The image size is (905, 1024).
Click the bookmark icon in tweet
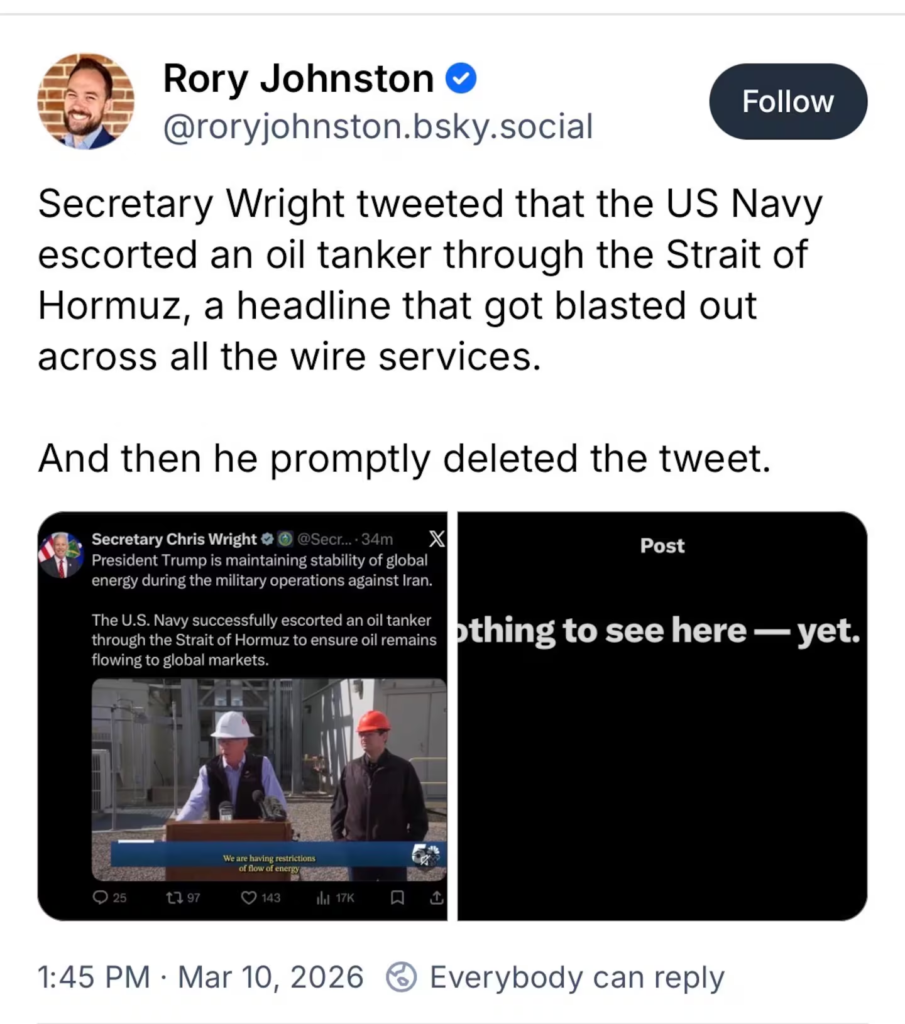click(x=397, y=897)
